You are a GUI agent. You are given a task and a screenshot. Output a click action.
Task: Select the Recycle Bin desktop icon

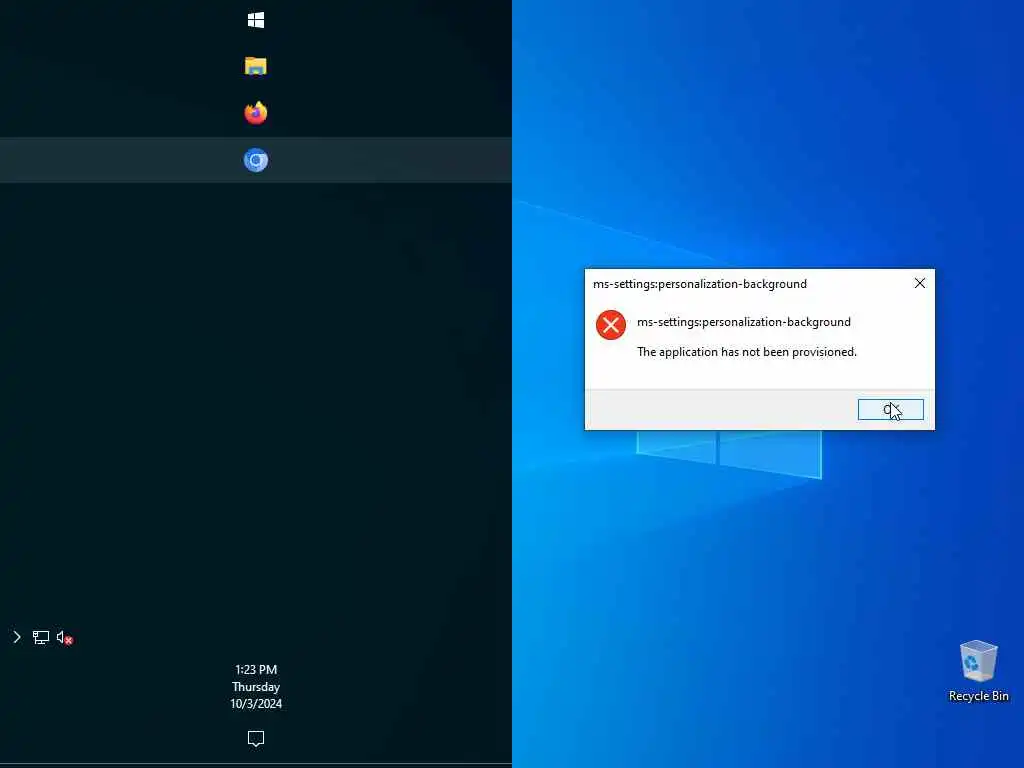tap(978, 671)
